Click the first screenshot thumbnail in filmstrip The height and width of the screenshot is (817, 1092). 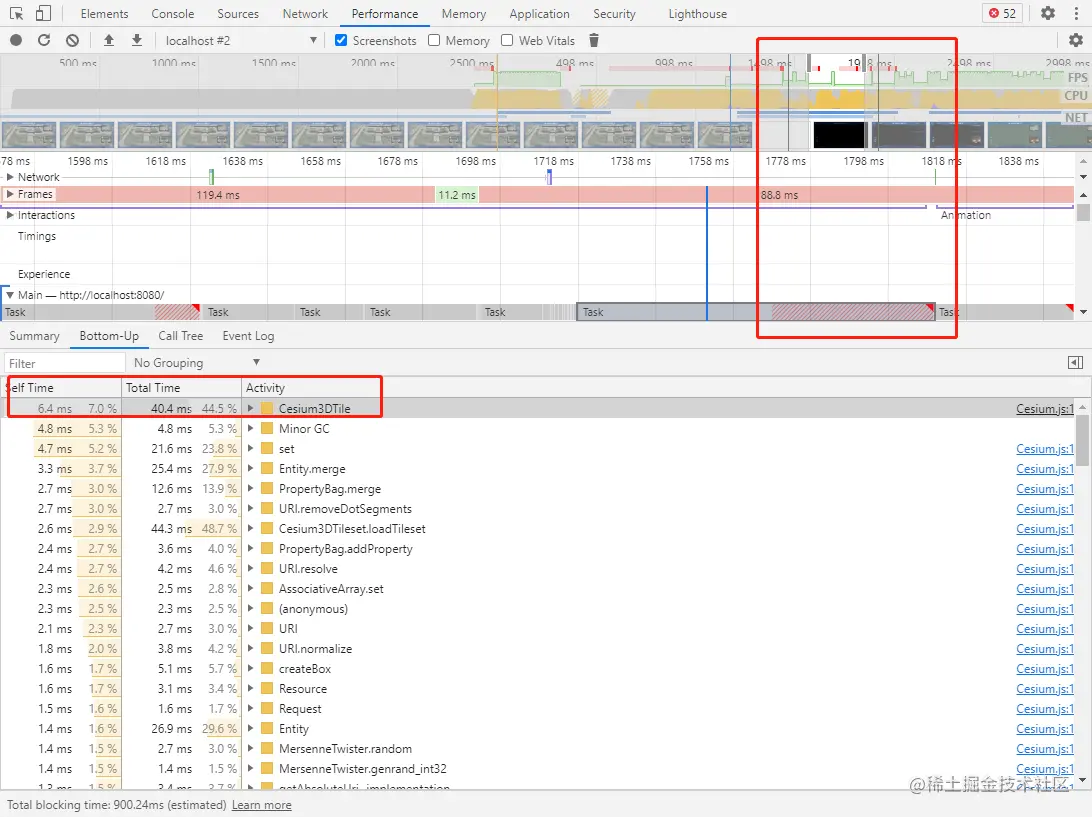coord(29,134)
